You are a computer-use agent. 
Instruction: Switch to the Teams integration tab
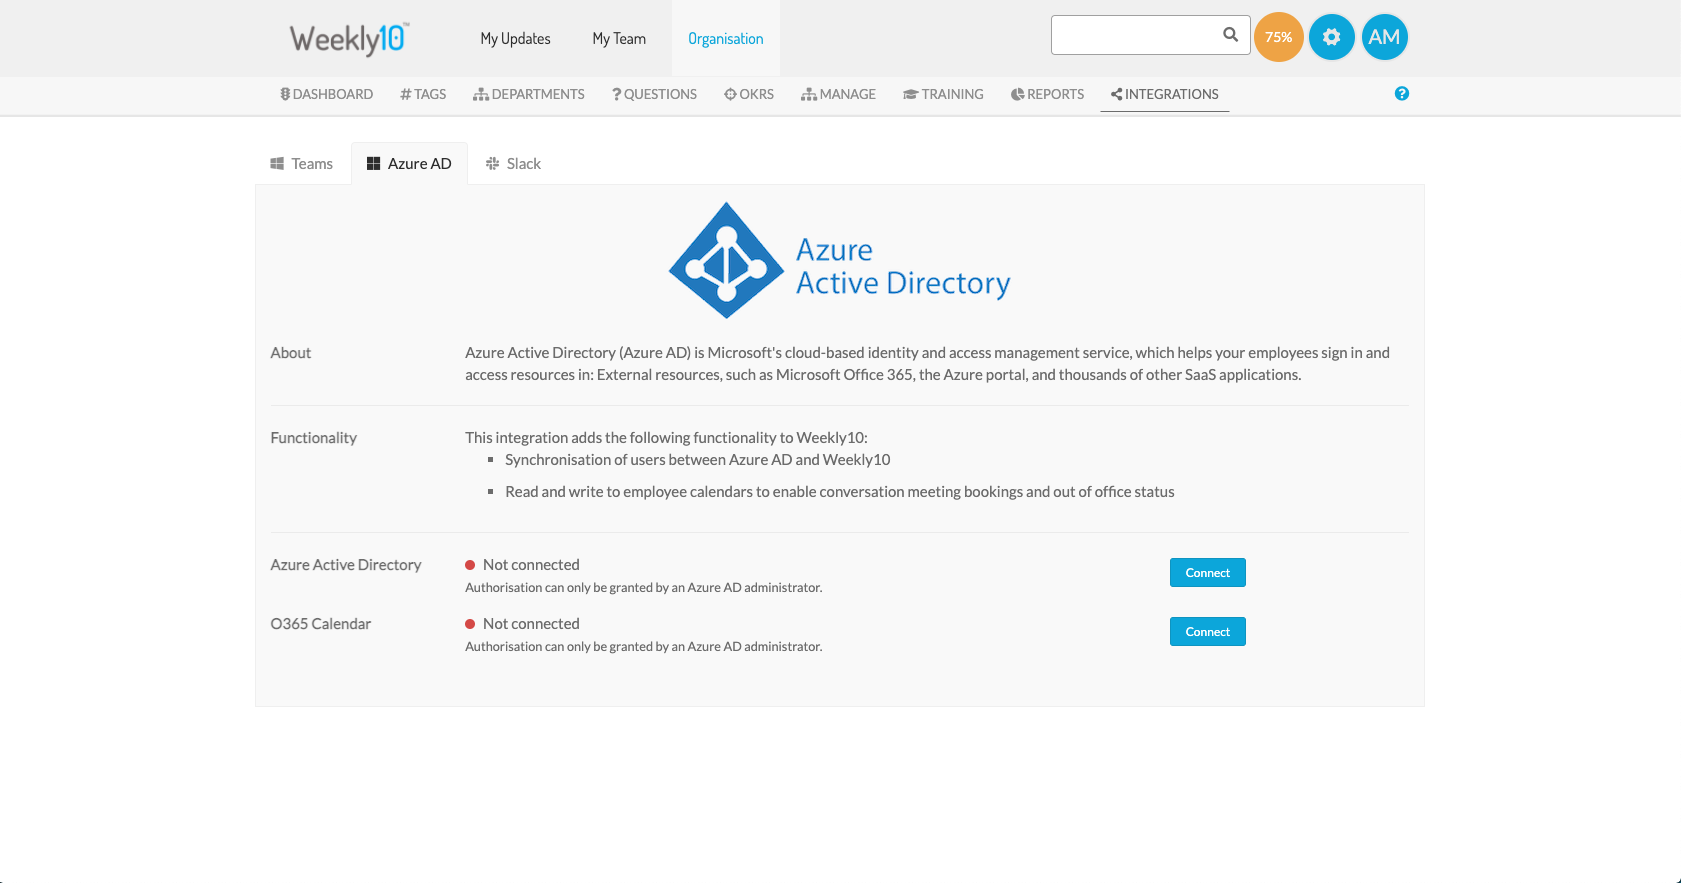click(x=302, y=164)
